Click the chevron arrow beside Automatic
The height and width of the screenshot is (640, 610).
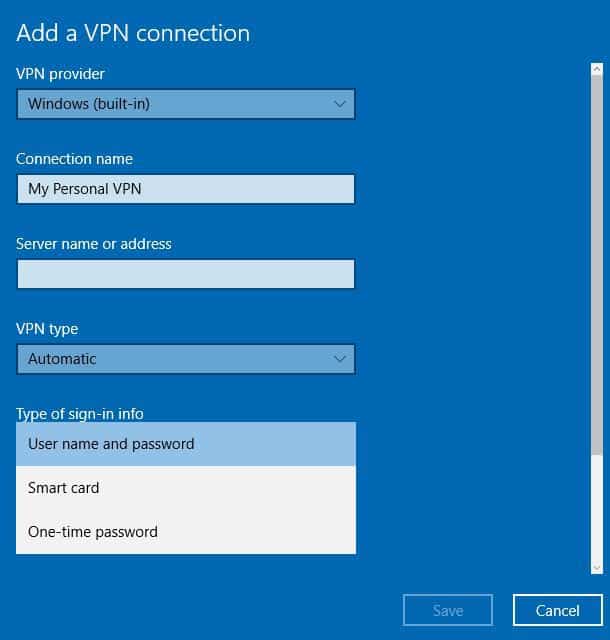point(340,359)
